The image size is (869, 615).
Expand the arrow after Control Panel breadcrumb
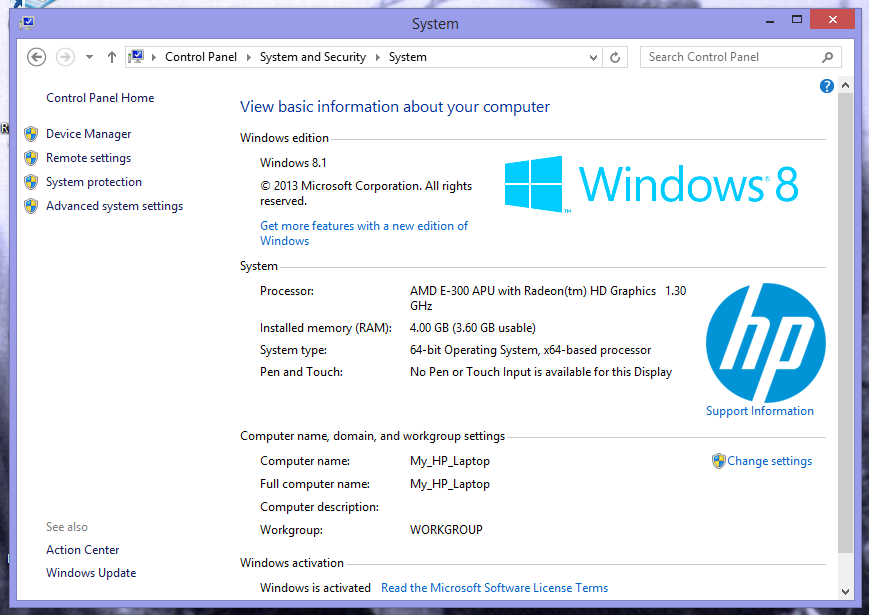(x=248, y=57)
